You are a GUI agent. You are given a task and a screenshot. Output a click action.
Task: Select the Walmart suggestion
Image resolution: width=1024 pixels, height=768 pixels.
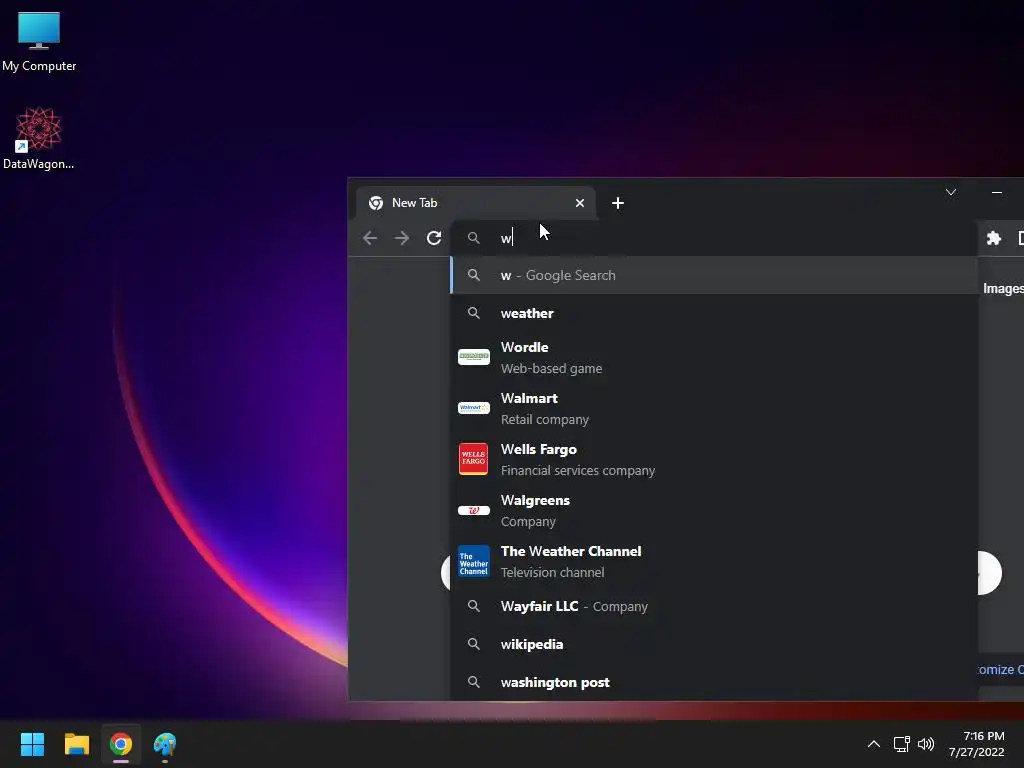tap(714, 408)
